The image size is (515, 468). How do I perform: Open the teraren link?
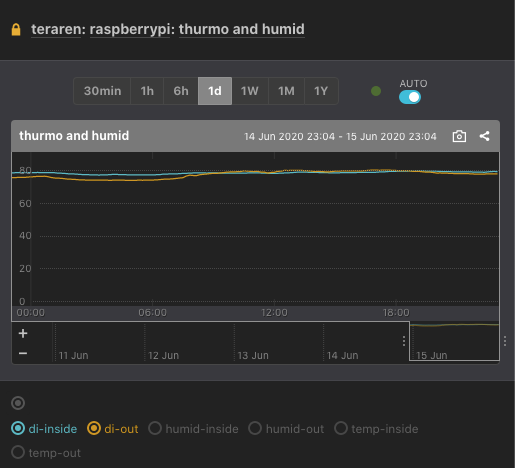coord(56,29)
